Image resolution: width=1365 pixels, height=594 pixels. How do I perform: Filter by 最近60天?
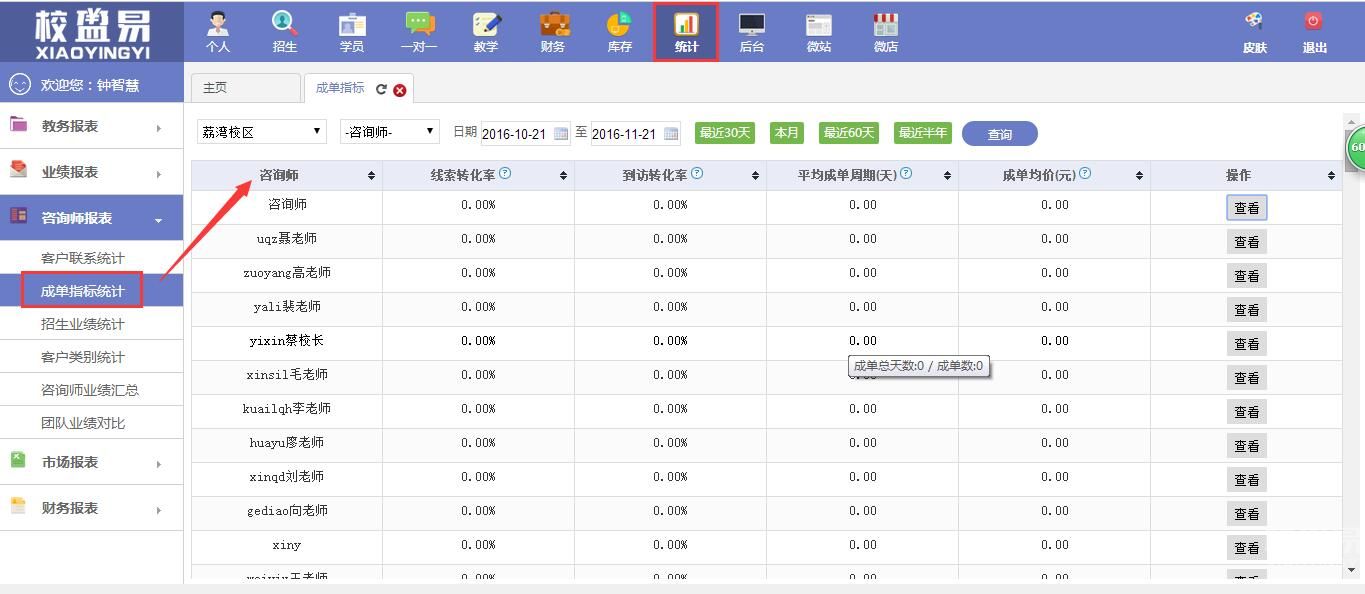849,133
